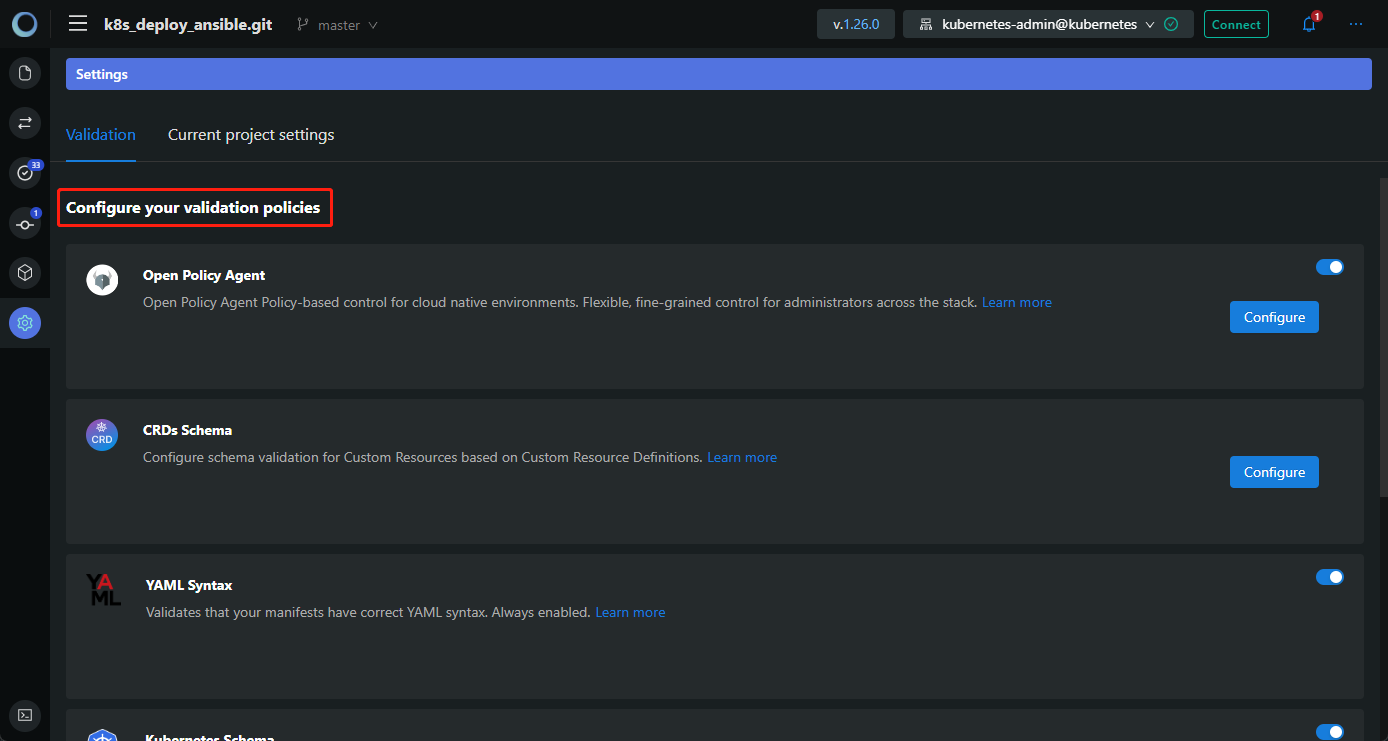Click the Settings header bar
The image size is (1388, 741).
[718, 74]
